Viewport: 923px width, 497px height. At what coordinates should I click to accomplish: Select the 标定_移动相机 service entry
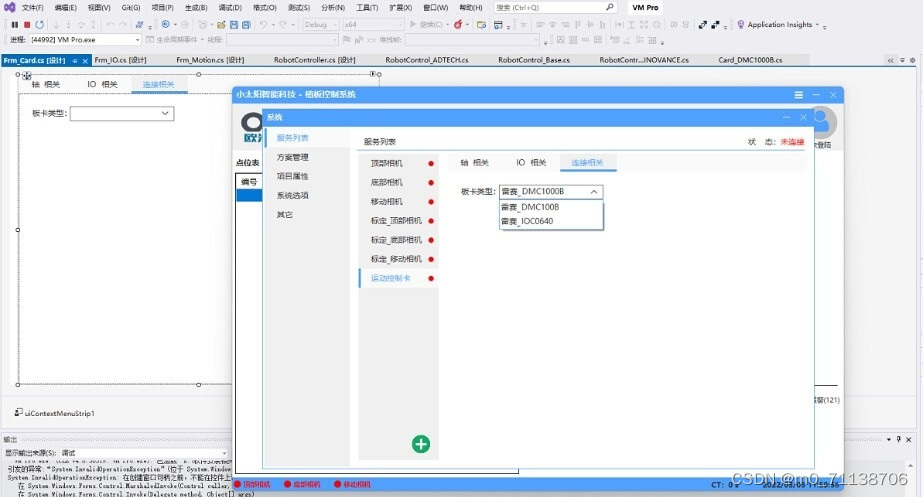coord(398,259)
